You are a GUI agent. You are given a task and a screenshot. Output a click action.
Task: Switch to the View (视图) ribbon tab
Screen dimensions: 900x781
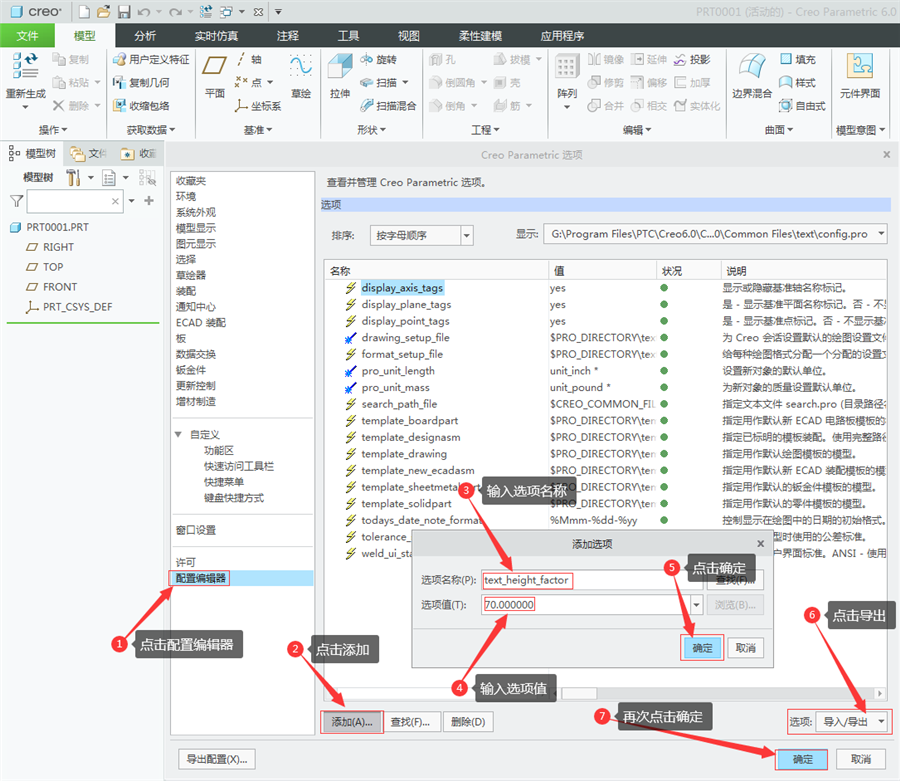coord(409,36)
